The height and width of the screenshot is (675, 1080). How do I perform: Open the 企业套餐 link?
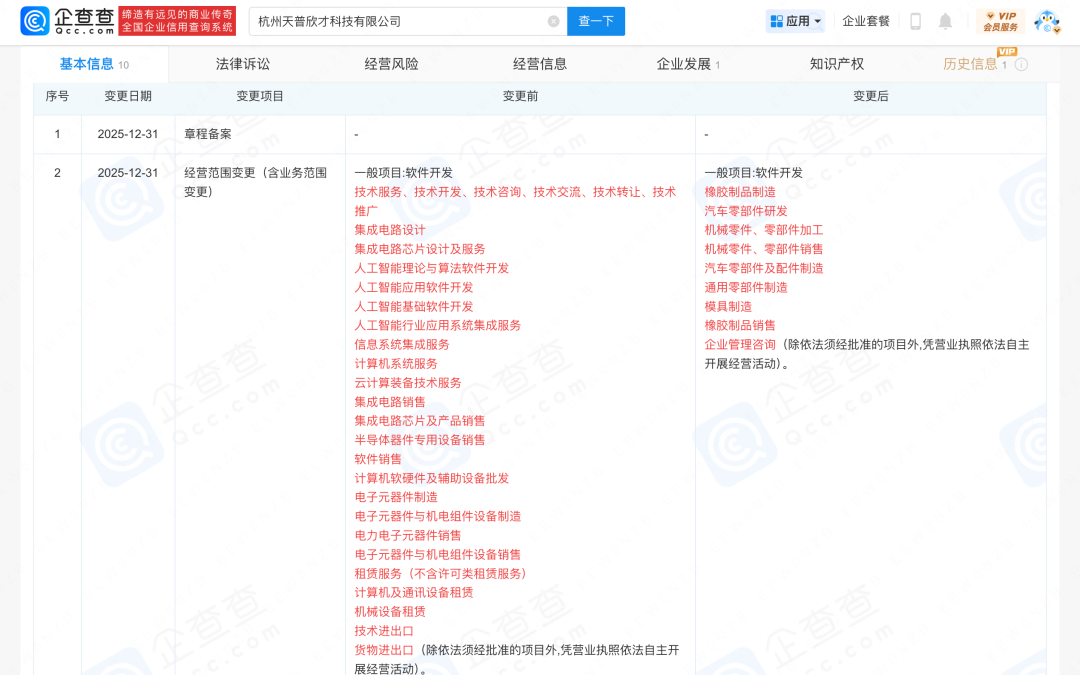(x=866, y=21)
